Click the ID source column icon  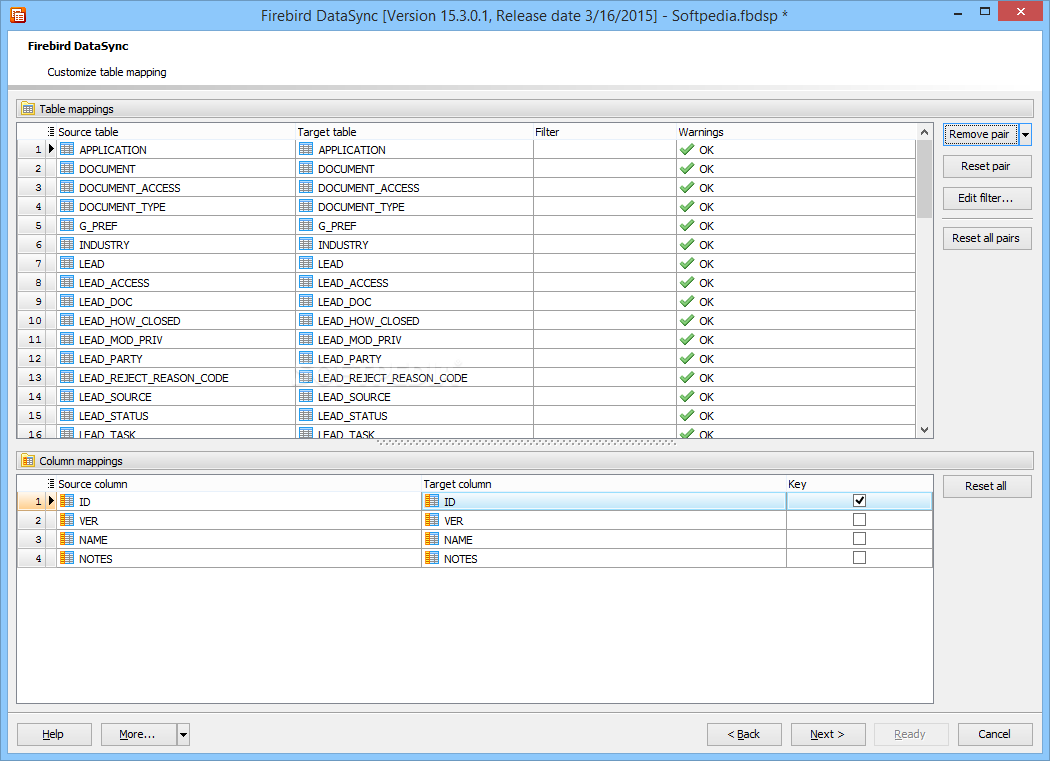[67, 501]
